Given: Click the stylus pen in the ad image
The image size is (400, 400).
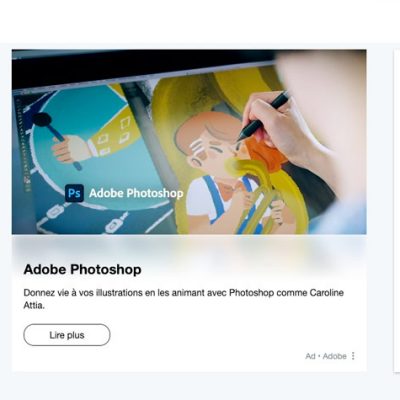Looking at the screenshot, I should point(263,116).
